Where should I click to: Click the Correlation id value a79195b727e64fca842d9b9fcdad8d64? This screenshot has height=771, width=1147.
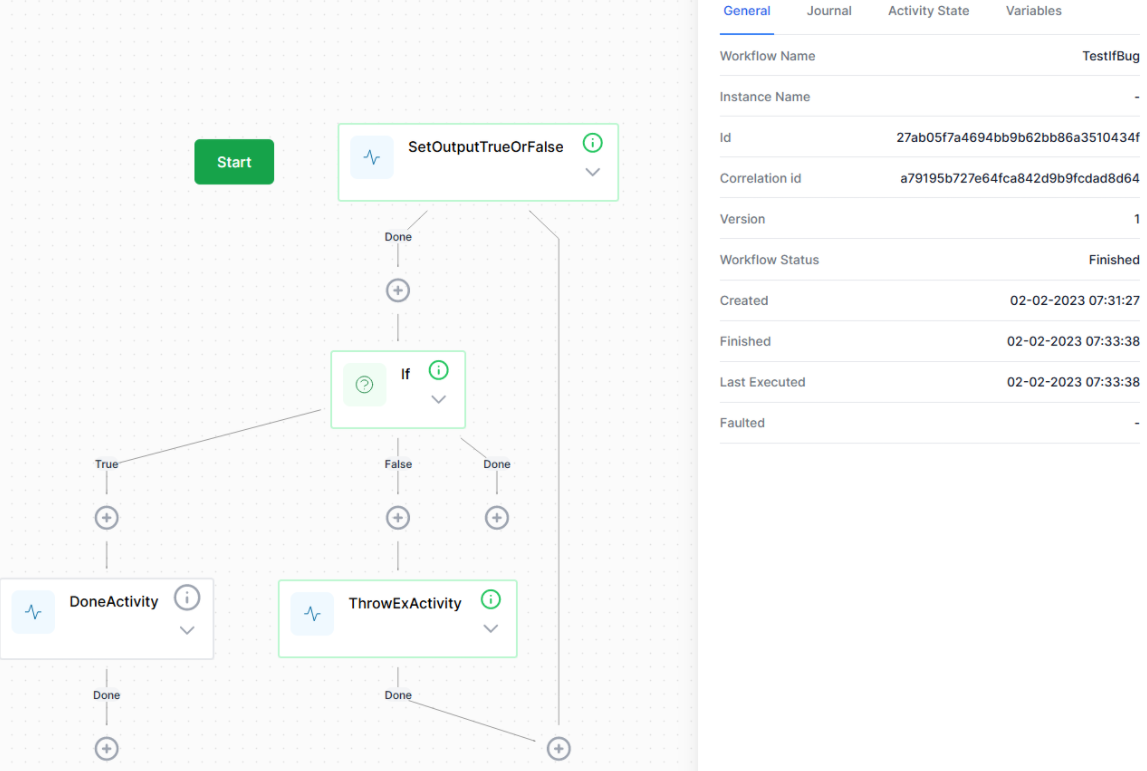click(1019, 178)
